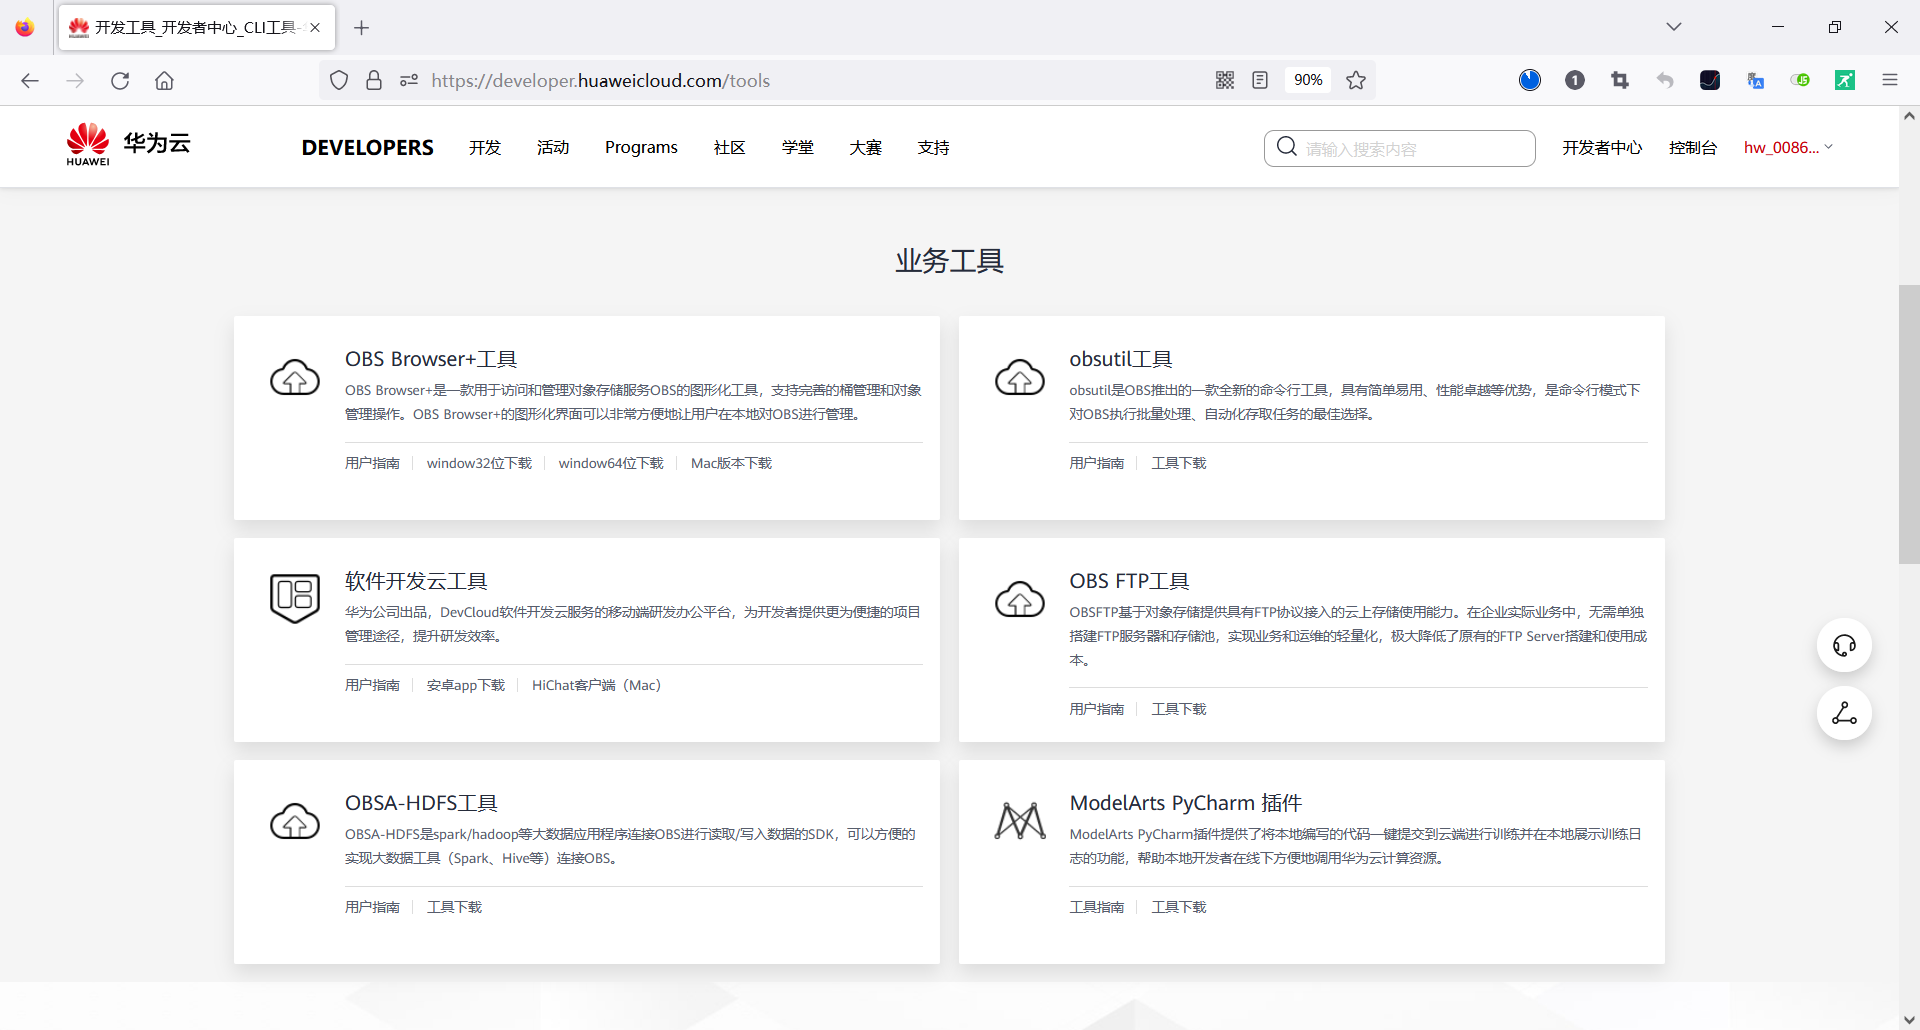Toggle the connection security padlock panel

tap(374, 80)
